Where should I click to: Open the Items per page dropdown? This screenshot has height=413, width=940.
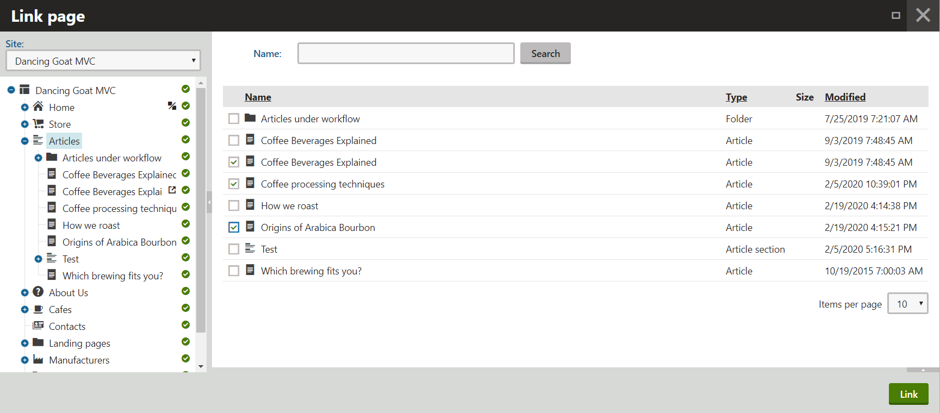[x=908, y=304]
